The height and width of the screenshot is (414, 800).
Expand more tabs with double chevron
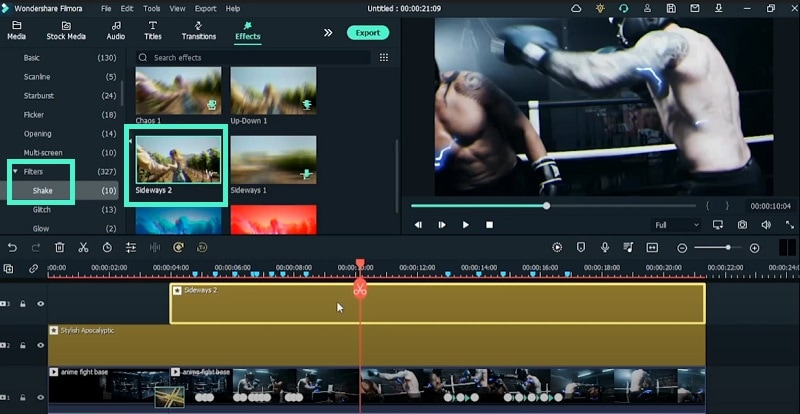tap(328, 33)
